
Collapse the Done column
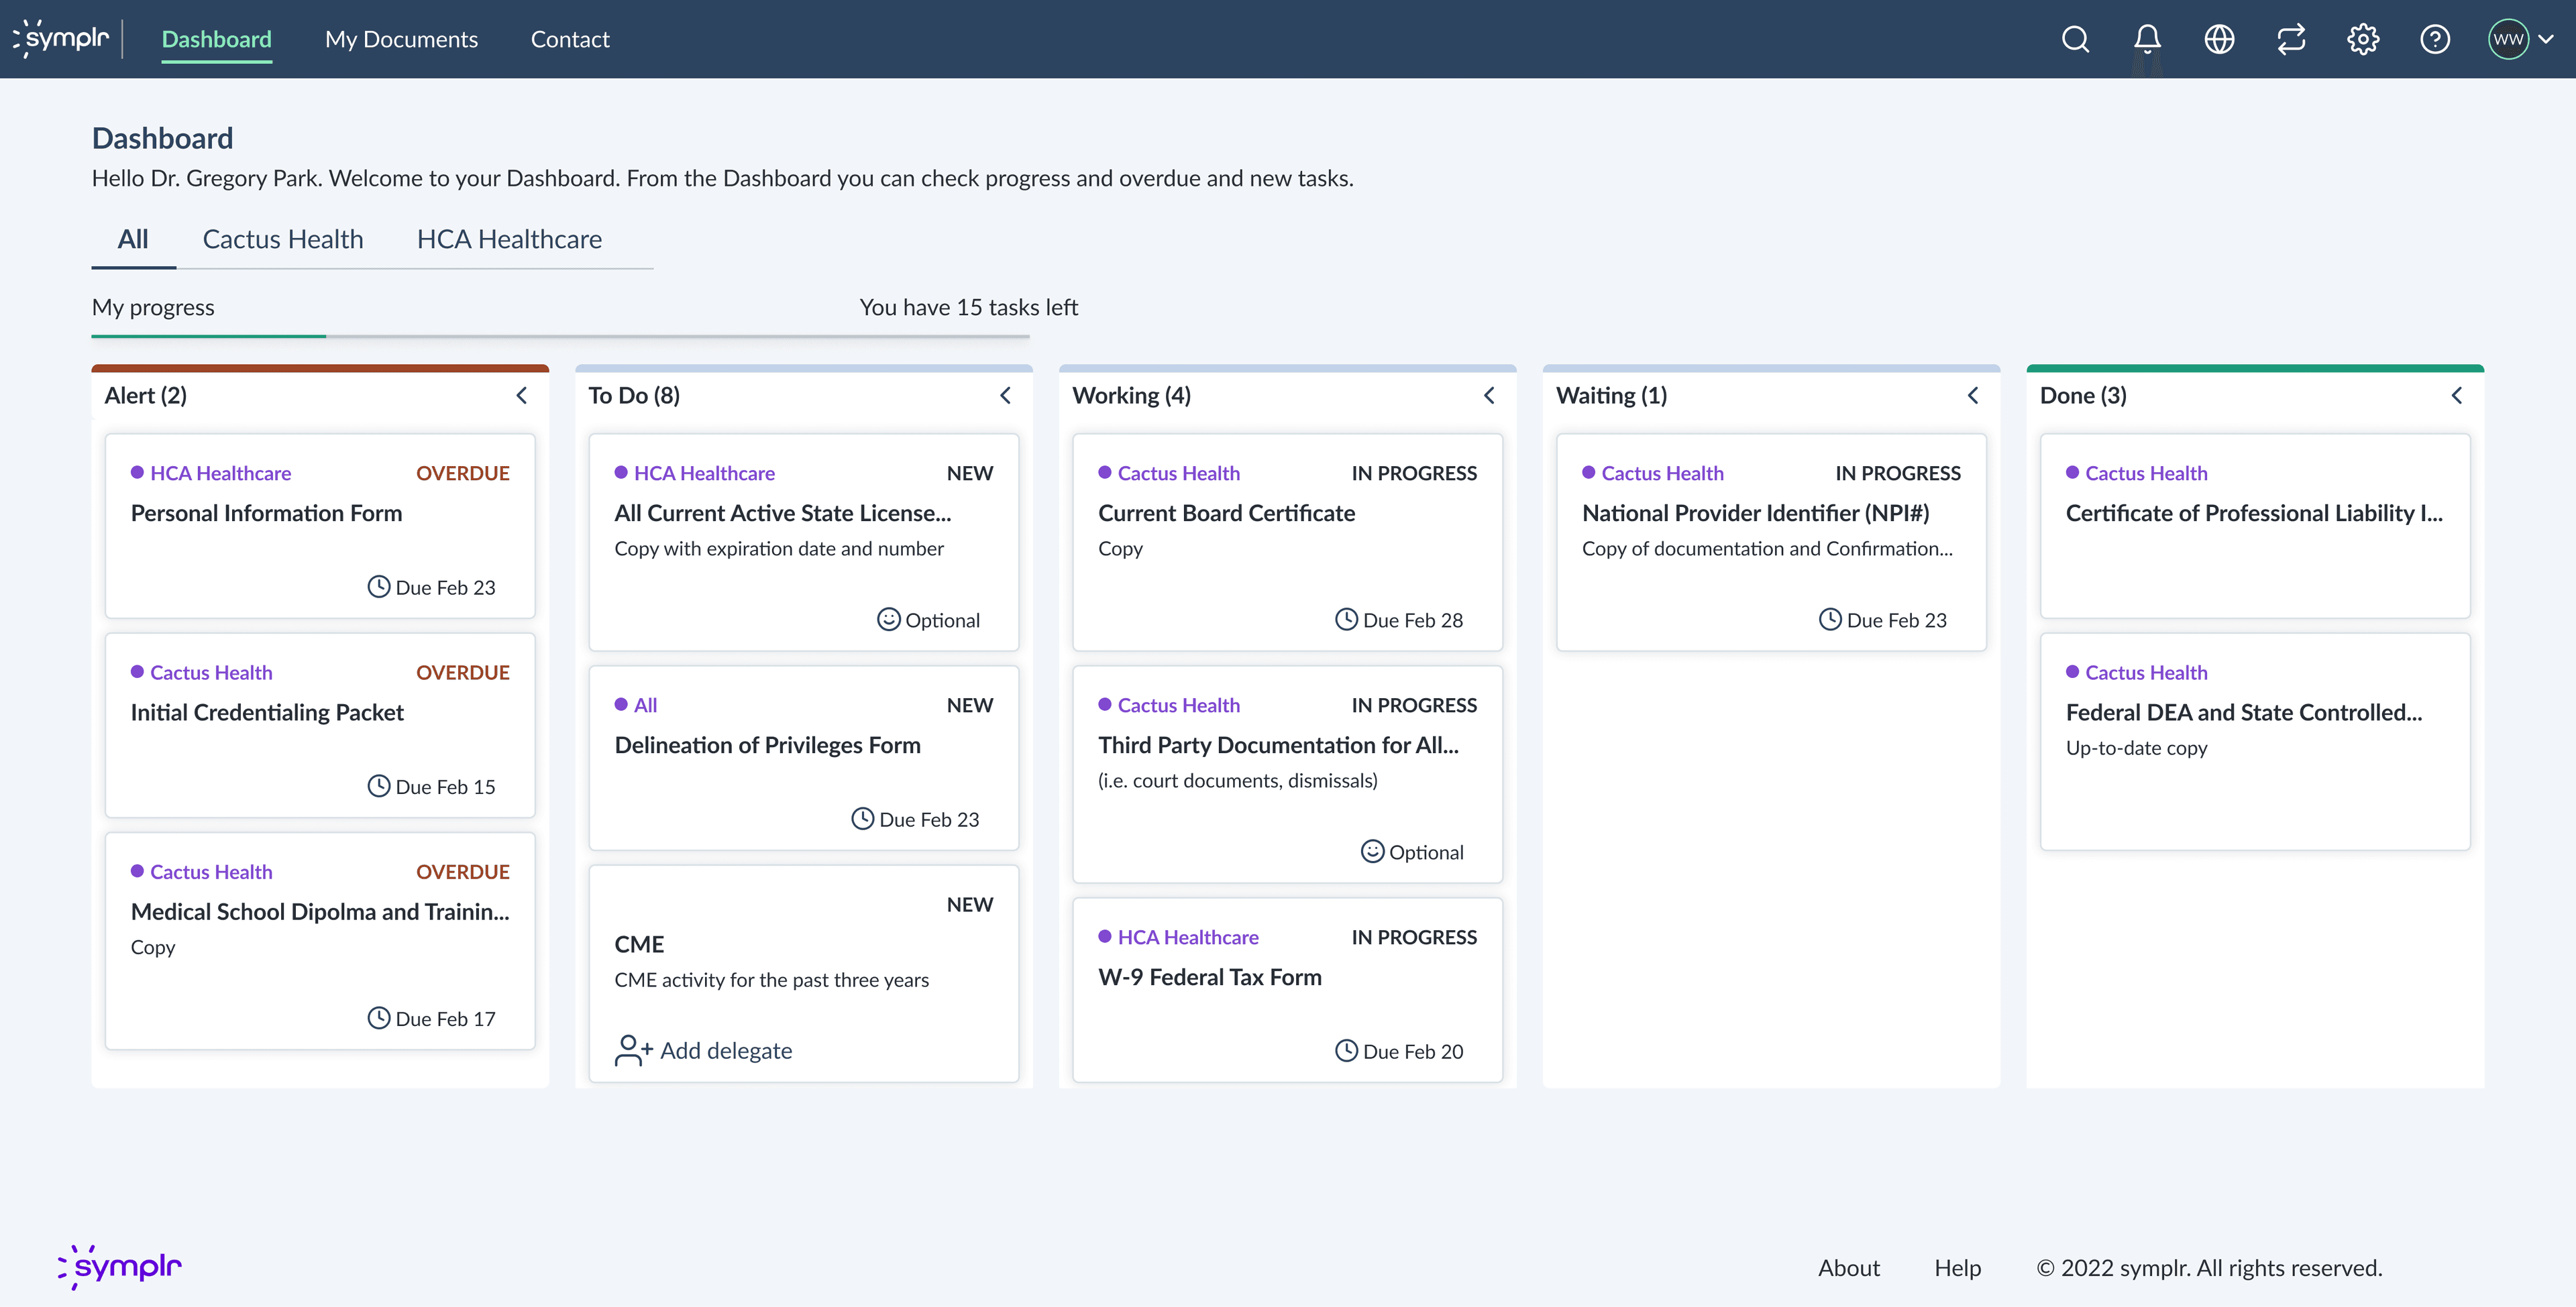coord(2457,395)
